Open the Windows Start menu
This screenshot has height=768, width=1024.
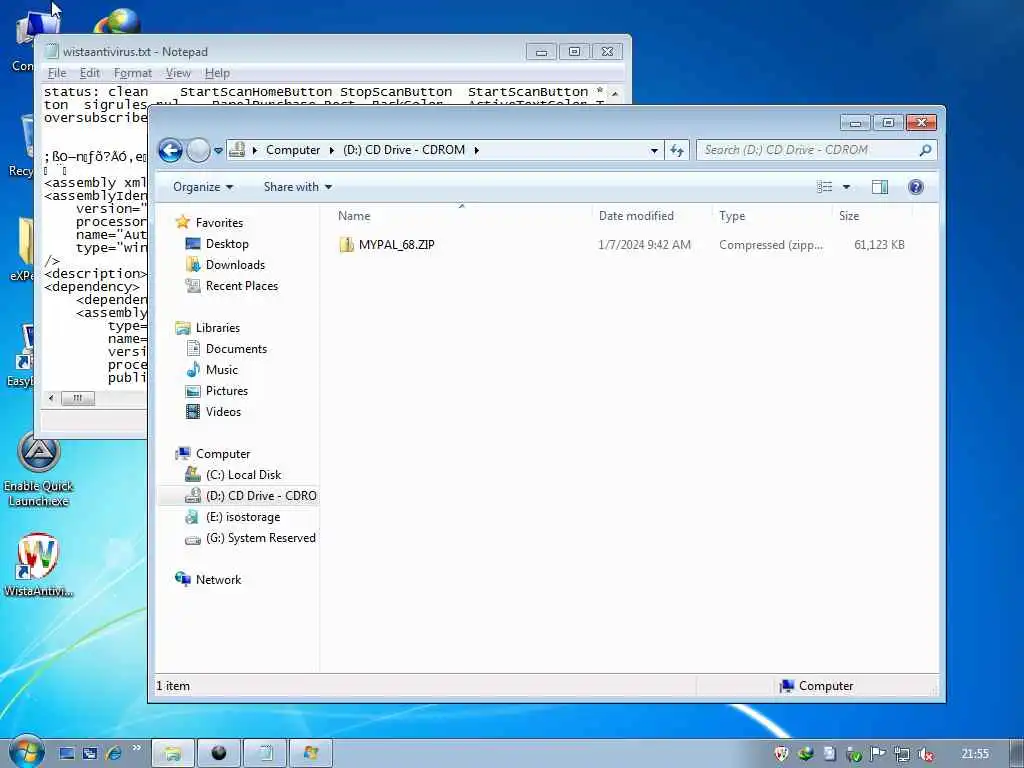point(26,752)
